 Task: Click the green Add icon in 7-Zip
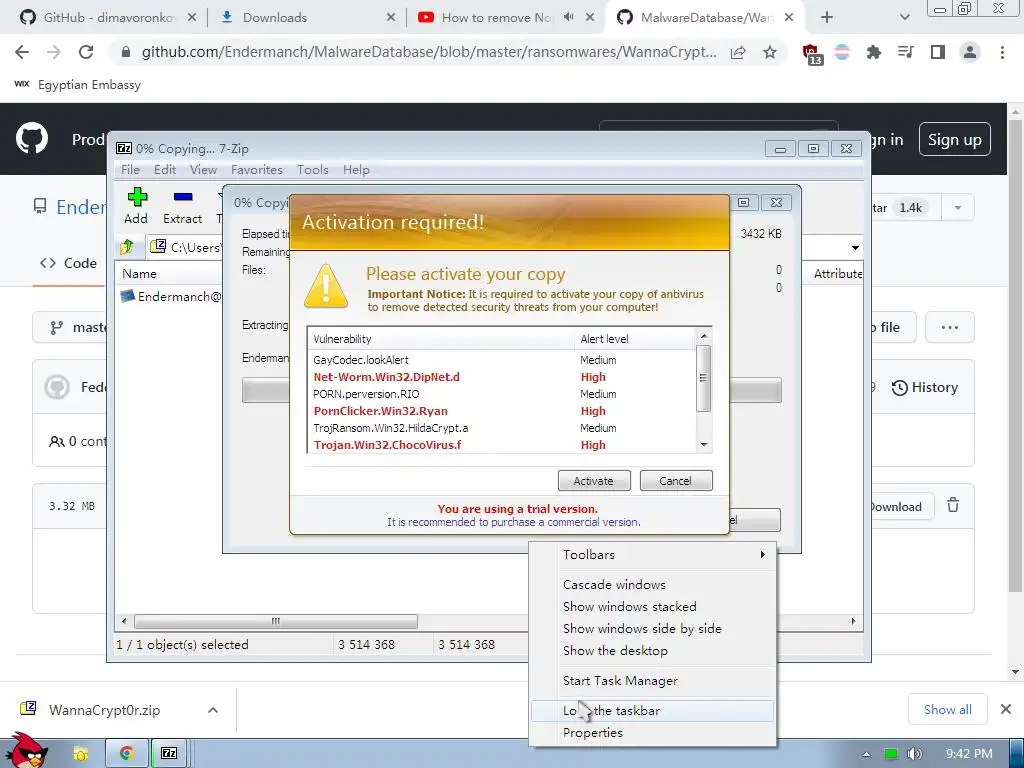(x=136, y=197)
